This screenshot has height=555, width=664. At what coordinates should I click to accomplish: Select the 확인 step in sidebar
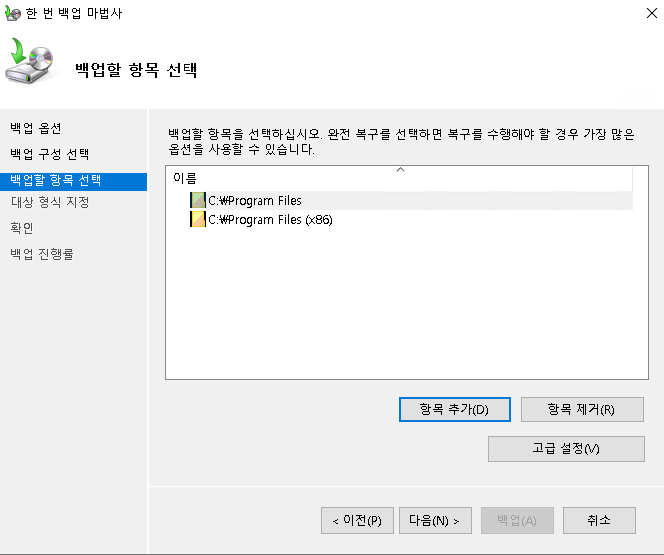tap(21, 228)
